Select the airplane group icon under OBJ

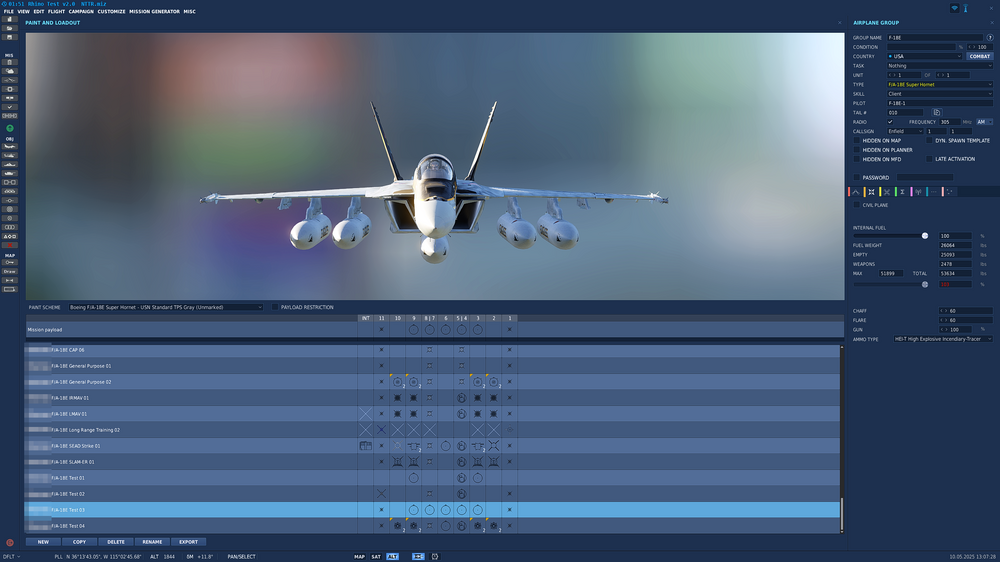coord(10,147)
